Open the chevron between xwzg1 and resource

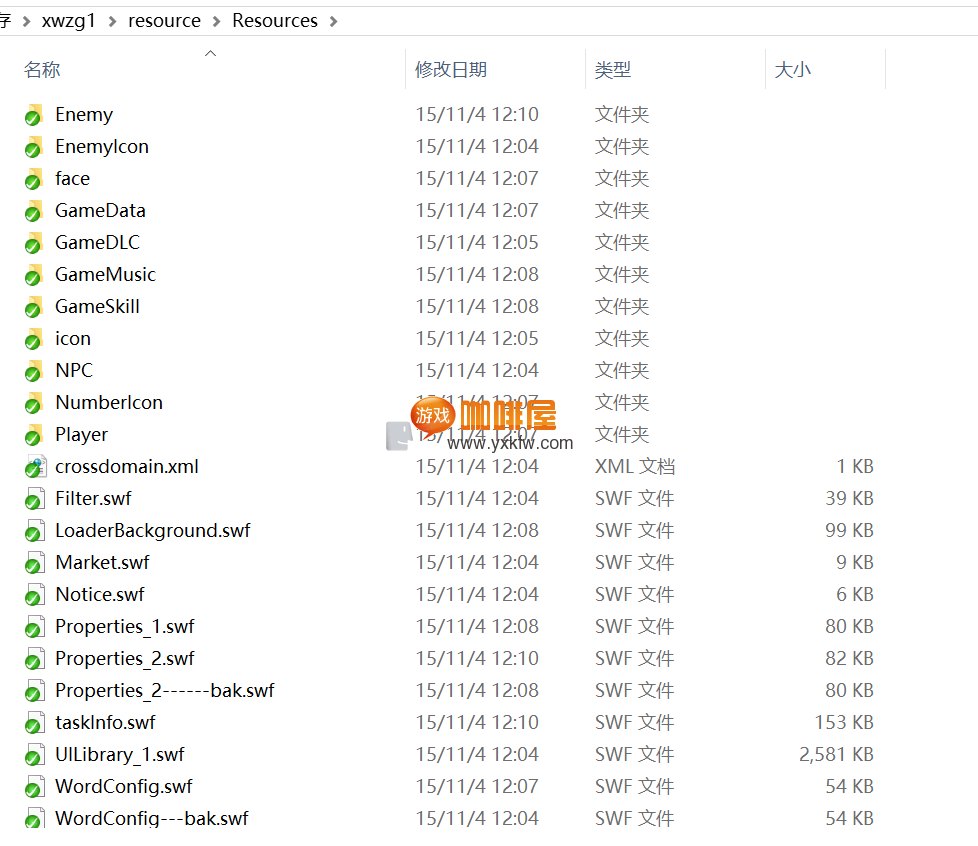(x=112, y=21)
